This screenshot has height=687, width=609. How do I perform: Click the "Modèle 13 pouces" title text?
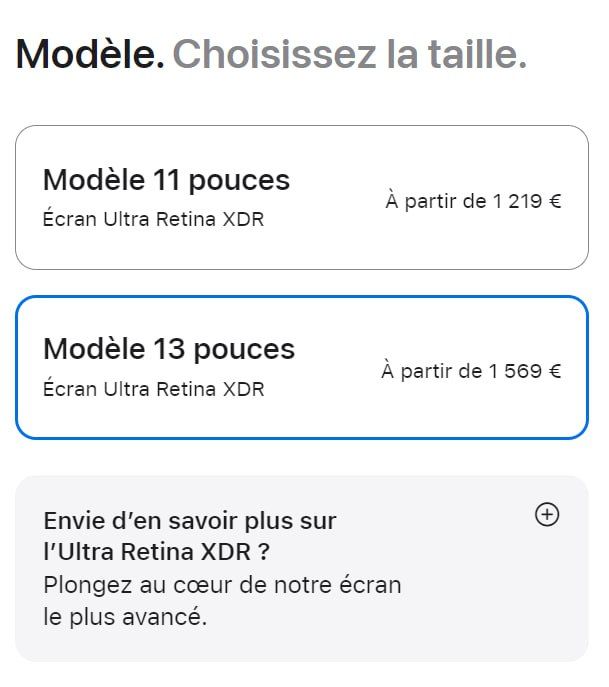(169, 349)
